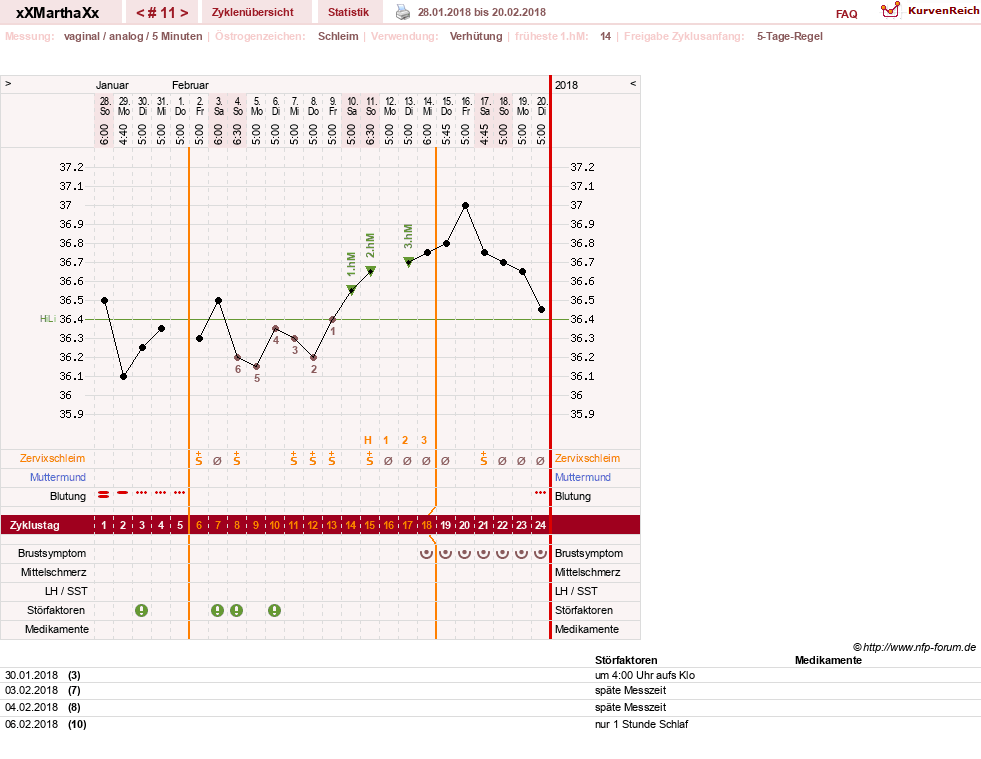Go to previous cycle arrow before #11
Screen dimensions: 981x759
(140, 13)
